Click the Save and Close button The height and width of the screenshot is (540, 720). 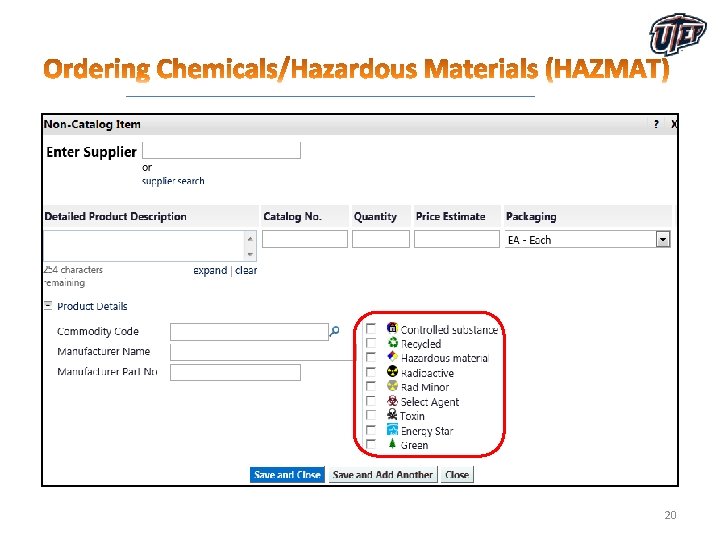(287, 475)
